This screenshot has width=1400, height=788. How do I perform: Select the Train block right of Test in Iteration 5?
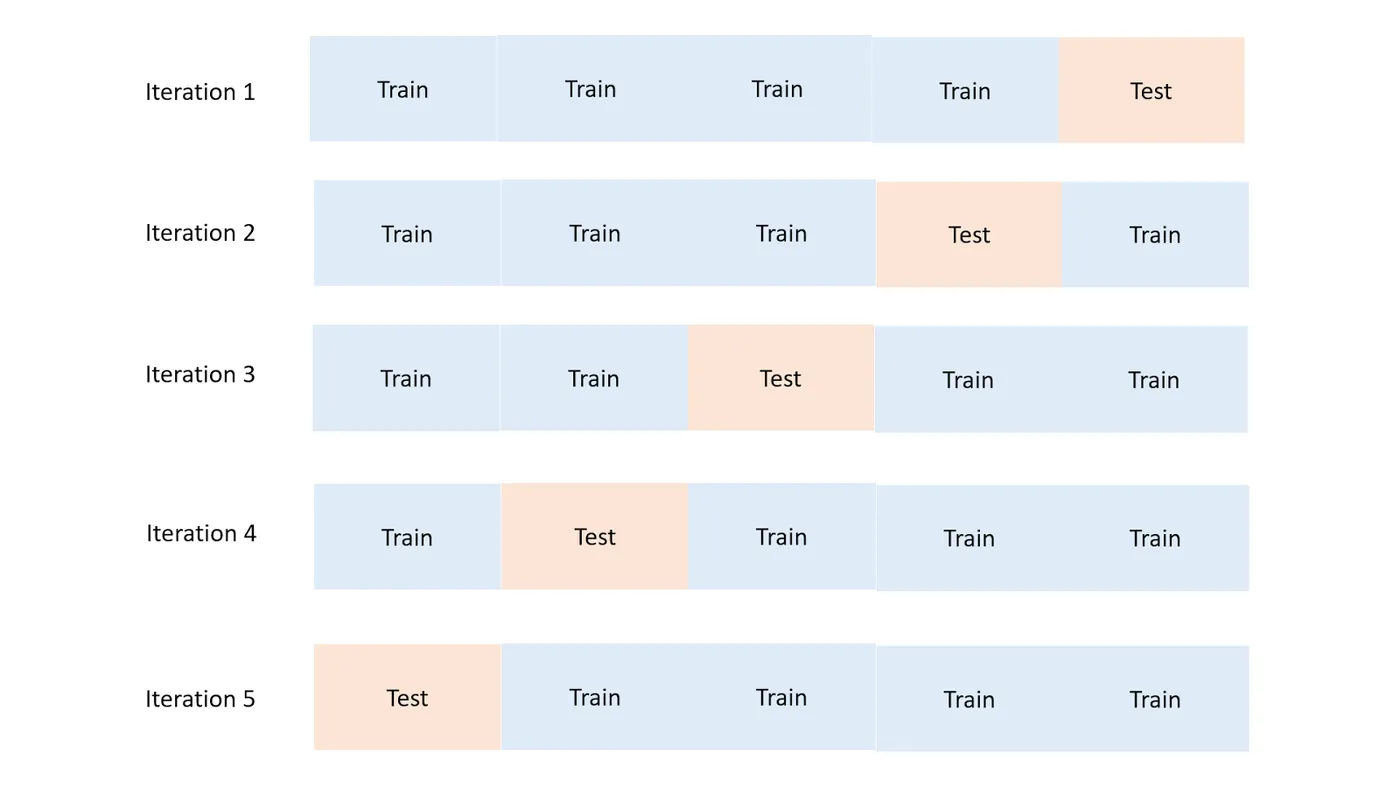tap(595, 697)
